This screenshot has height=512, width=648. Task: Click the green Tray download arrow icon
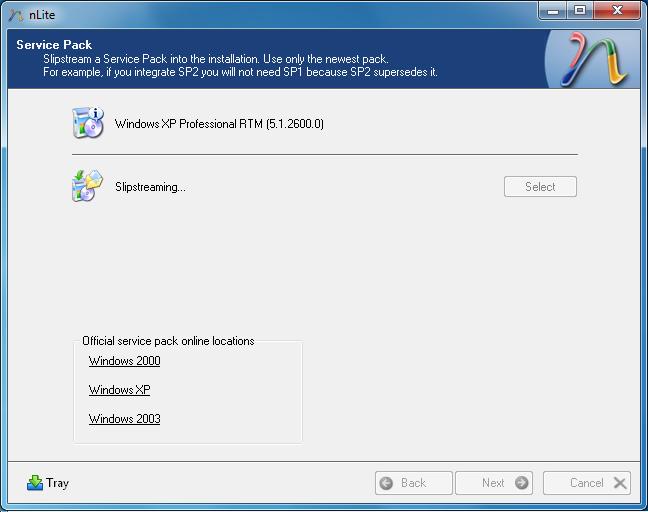pos(35,483)
